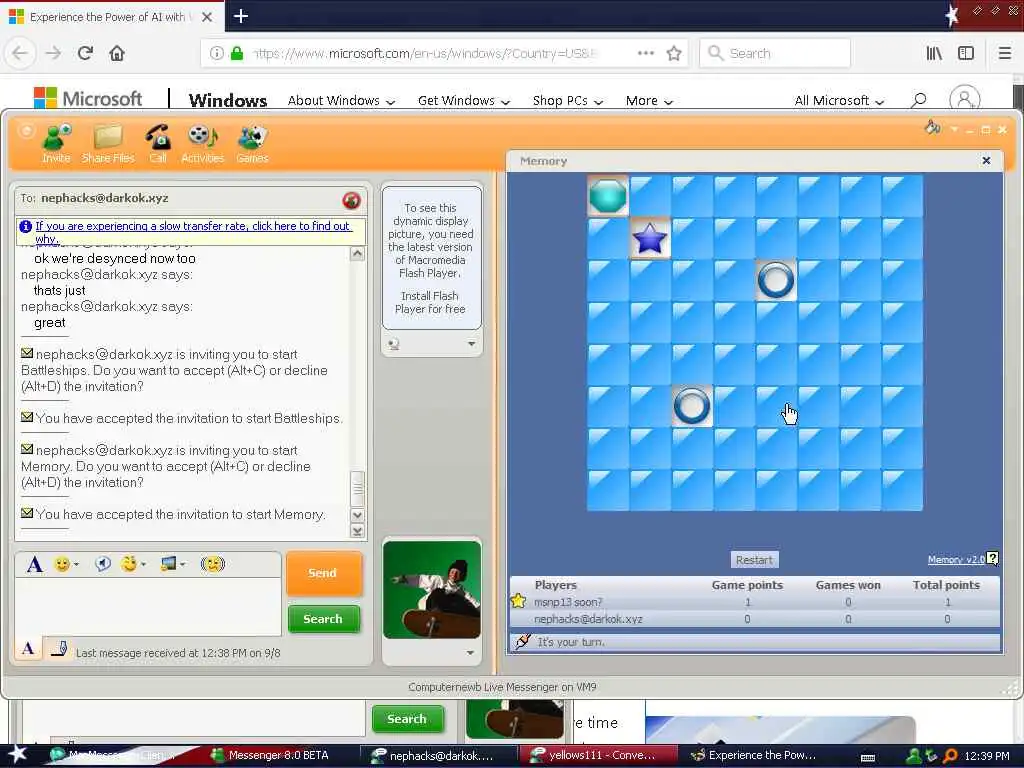Open your display picture dropdown arrow

[x=470, y=652]
